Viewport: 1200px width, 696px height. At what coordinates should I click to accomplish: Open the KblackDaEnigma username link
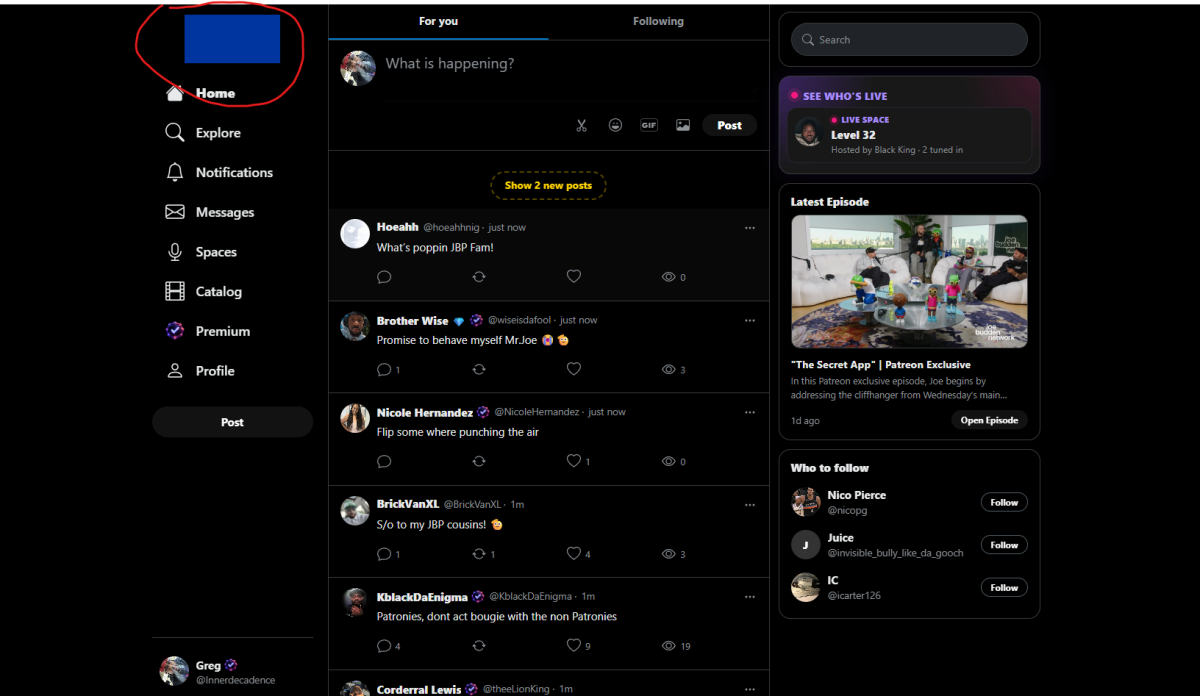[x=422, y=597]
